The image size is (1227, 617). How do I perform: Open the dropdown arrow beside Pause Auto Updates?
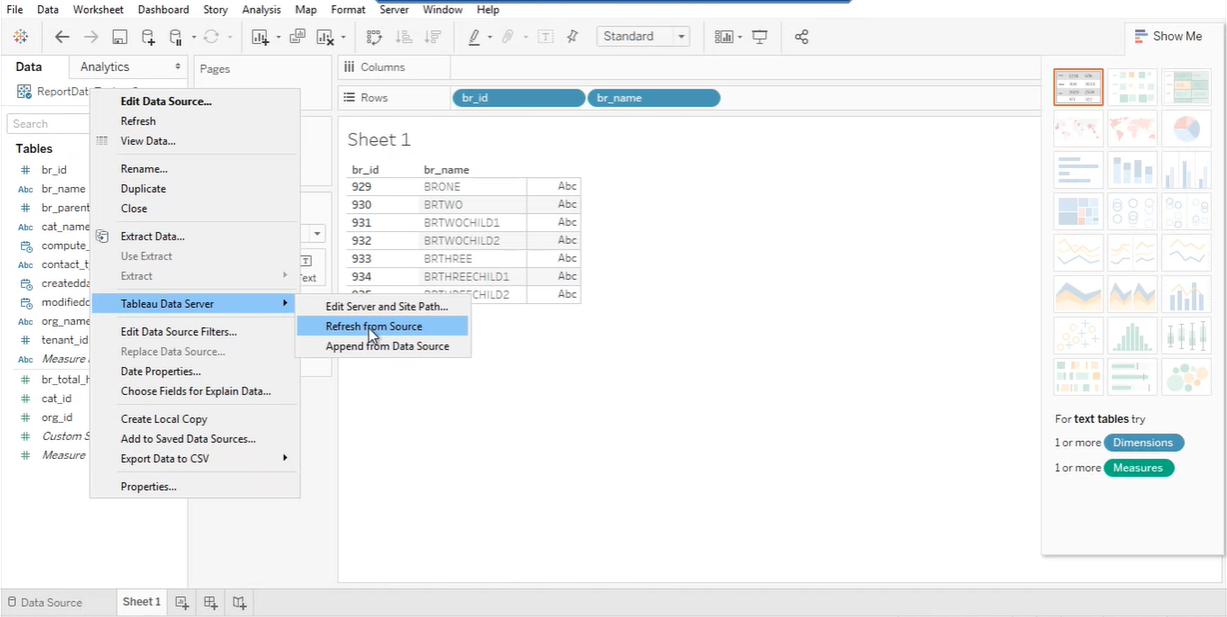point(193,38)
